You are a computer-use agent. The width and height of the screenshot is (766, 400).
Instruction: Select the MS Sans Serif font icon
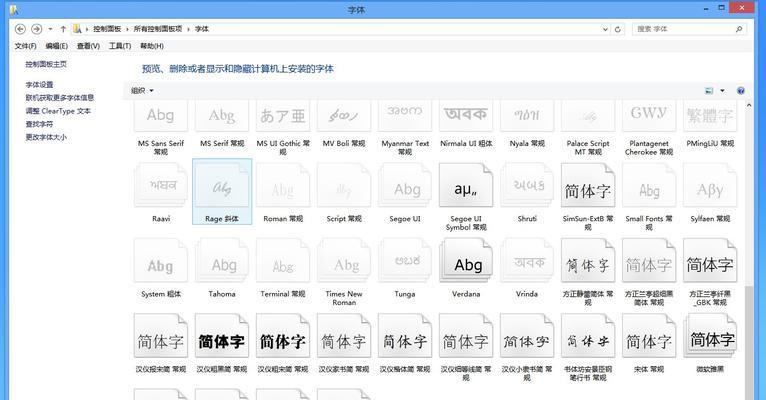tap(161, 116)
